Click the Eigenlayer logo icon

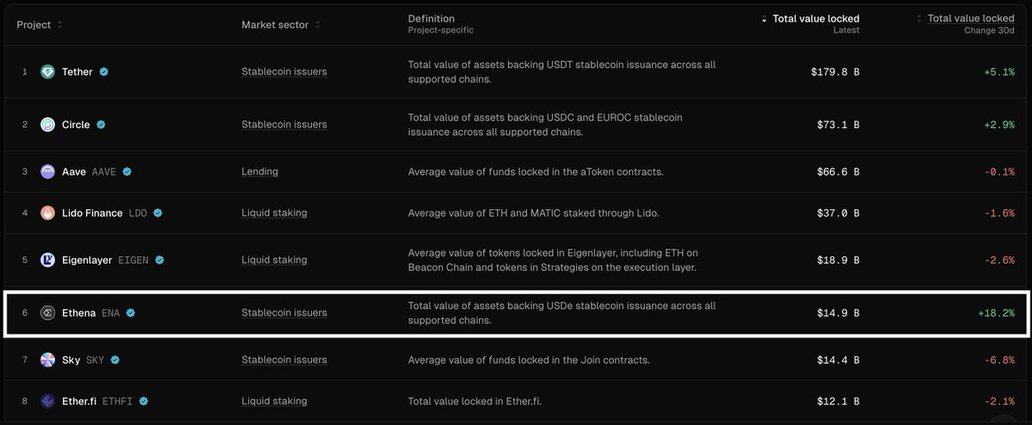pos(48,260)
